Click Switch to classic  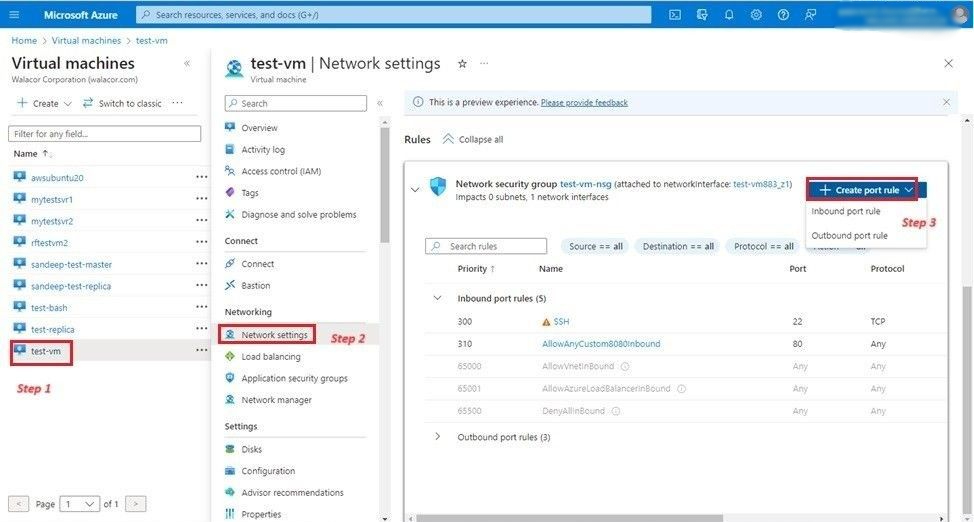(x=122, y=103)
